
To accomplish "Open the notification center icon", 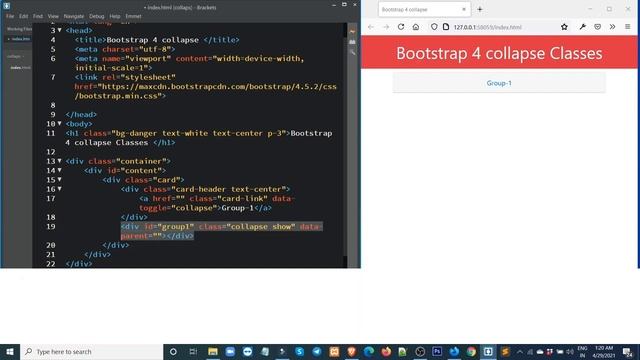I will tap(628, 351).
